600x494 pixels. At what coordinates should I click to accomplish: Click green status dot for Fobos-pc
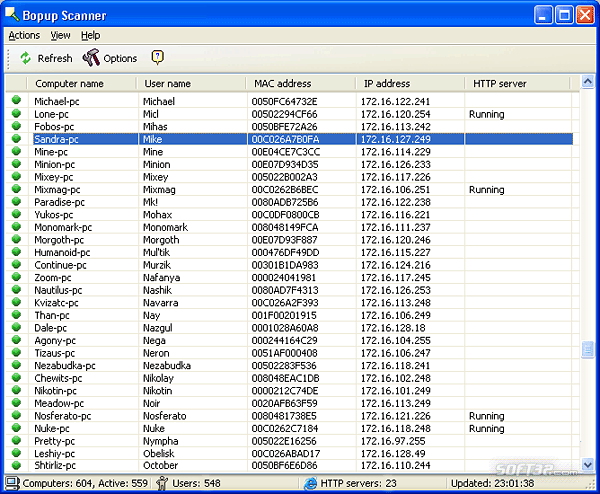(x=16, y=126)
